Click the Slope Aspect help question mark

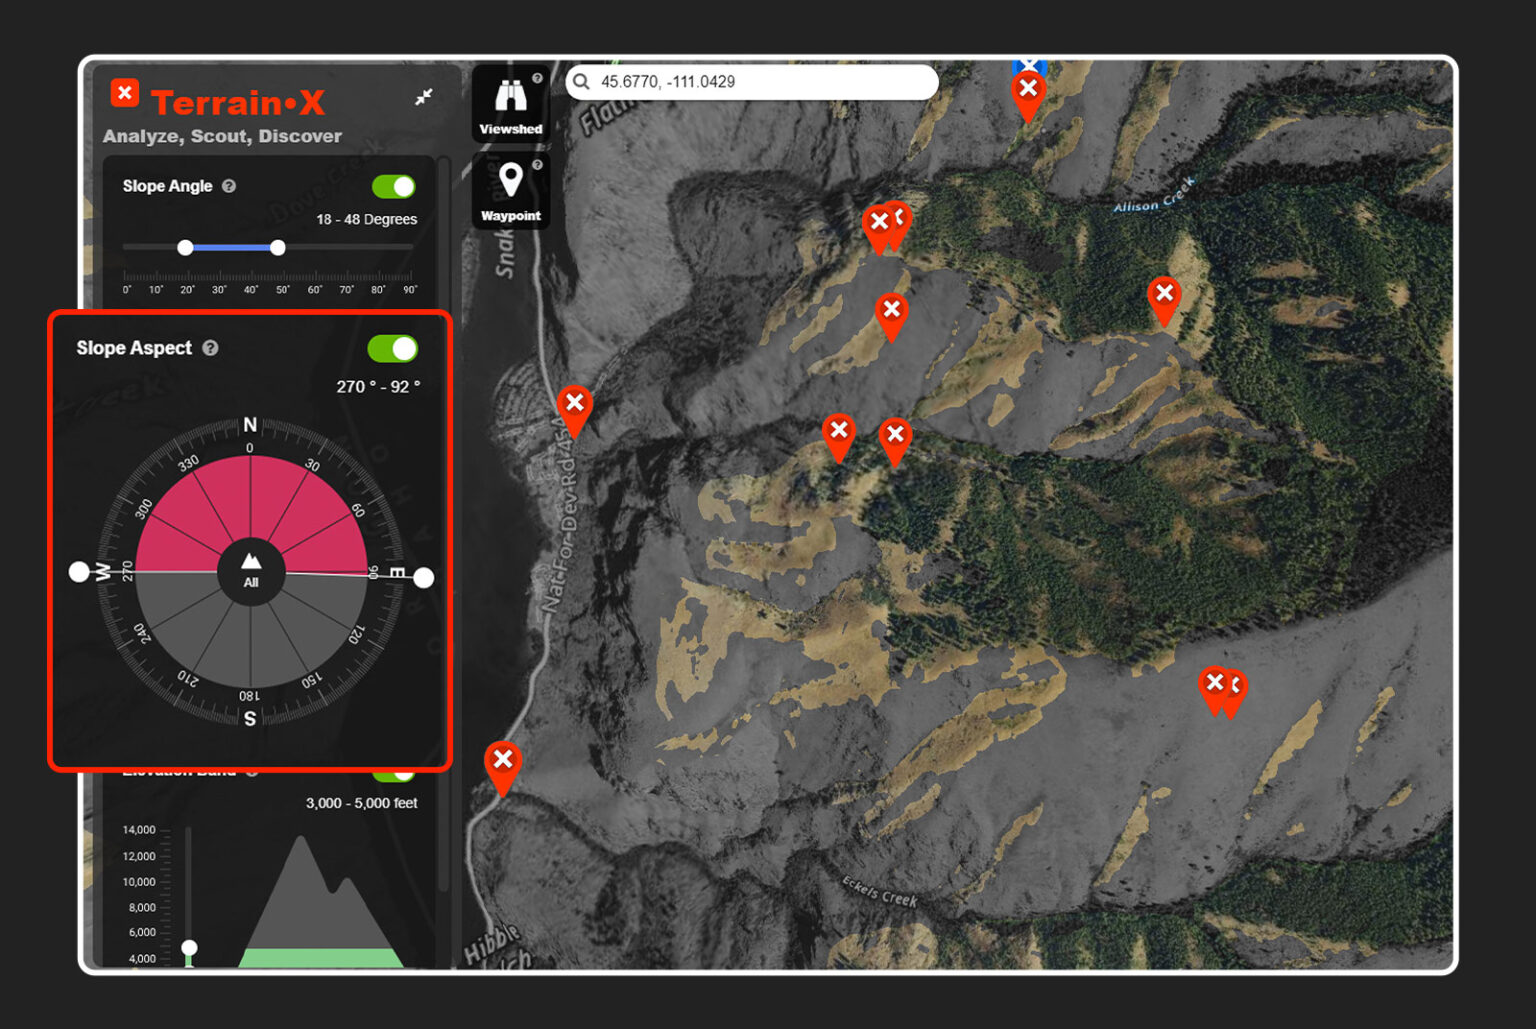(x=210, y=348)
